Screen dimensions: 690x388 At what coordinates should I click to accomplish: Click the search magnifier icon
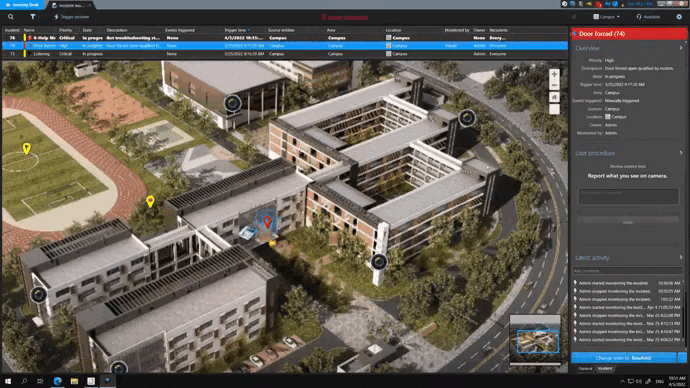(x=11, y=17)
